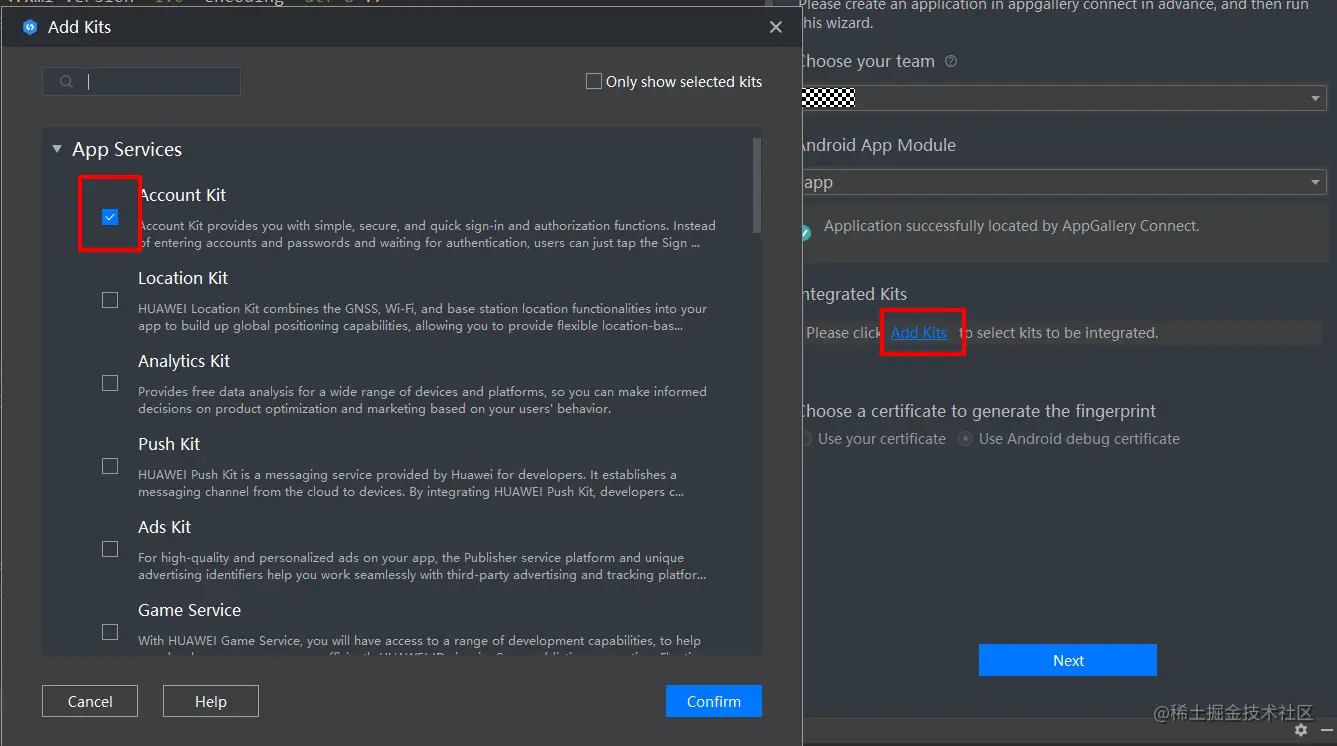Select the Account Kit title text
The width and height of the screenshot is (1337, 746).
[183, 195]
